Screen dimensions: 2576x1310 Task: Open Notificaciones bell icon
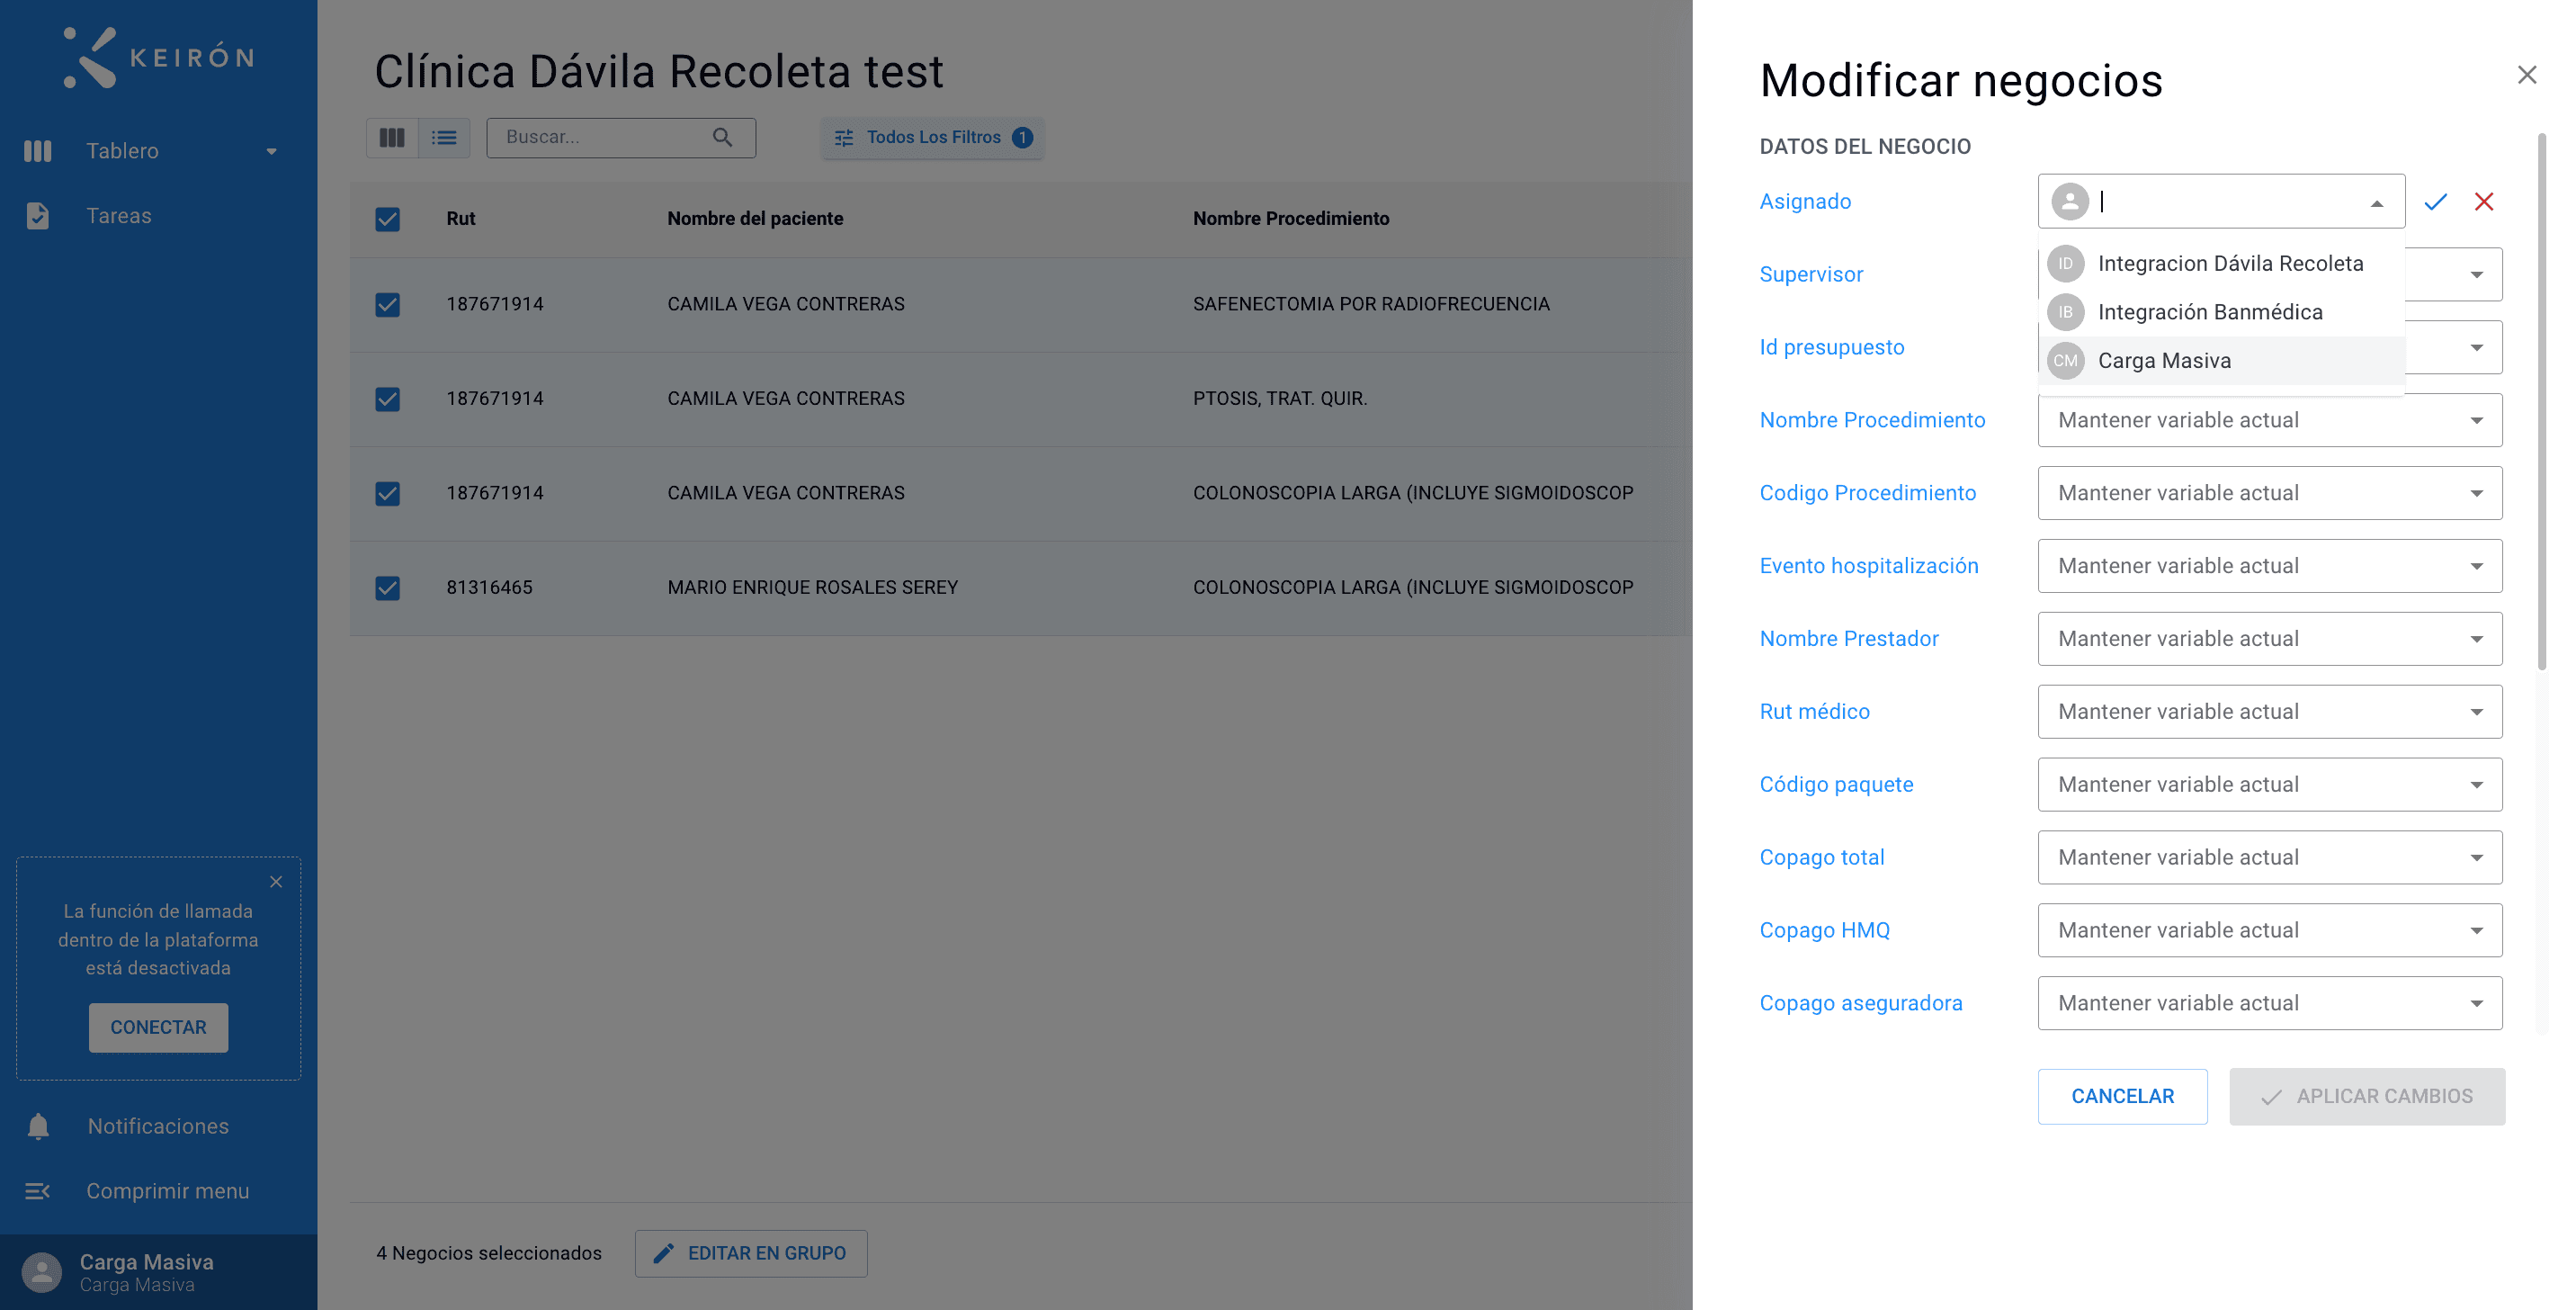click(x=38, y=1126)
